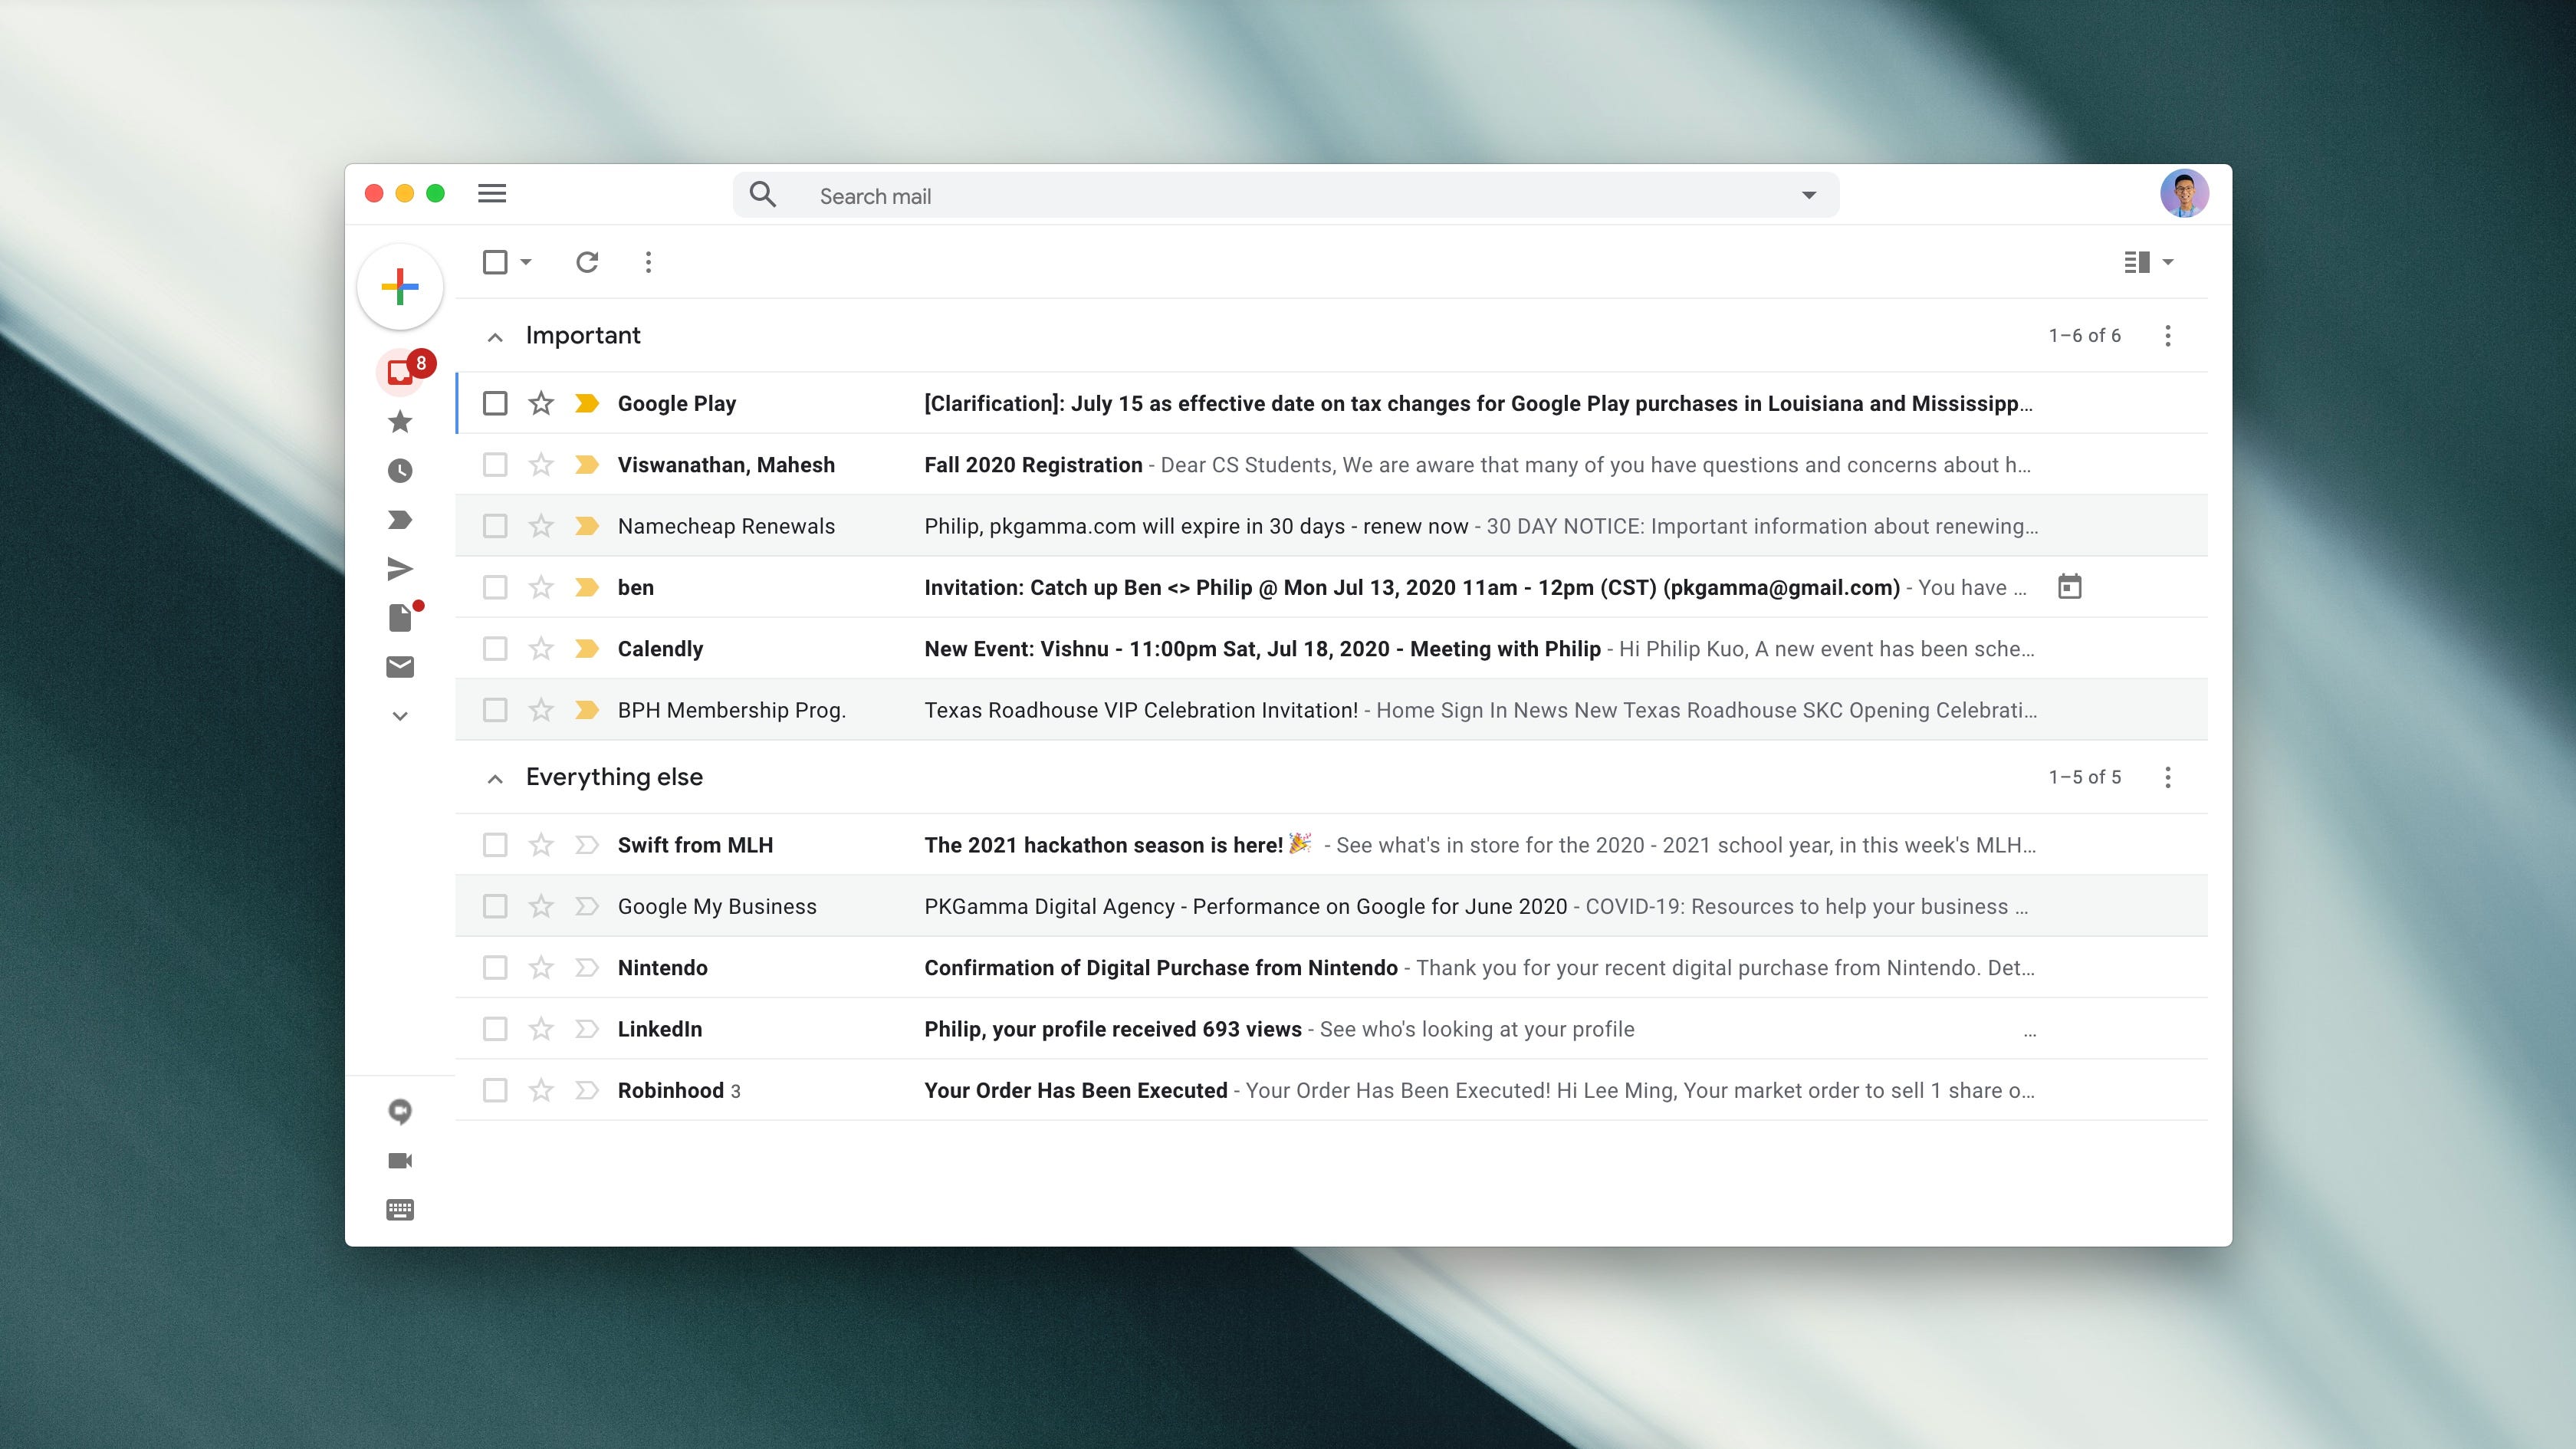Click the Search mail field
This screenshot has height=1449, width=2576.
1286,195
